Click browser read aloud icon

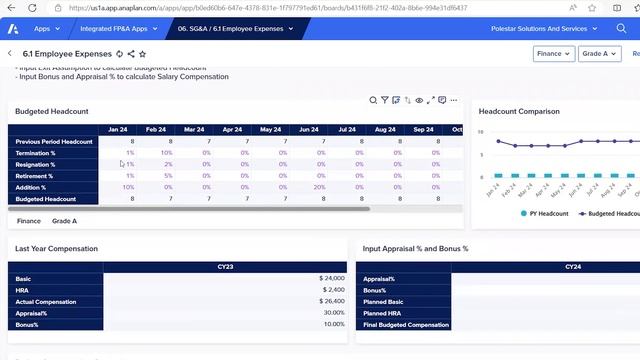573,7
